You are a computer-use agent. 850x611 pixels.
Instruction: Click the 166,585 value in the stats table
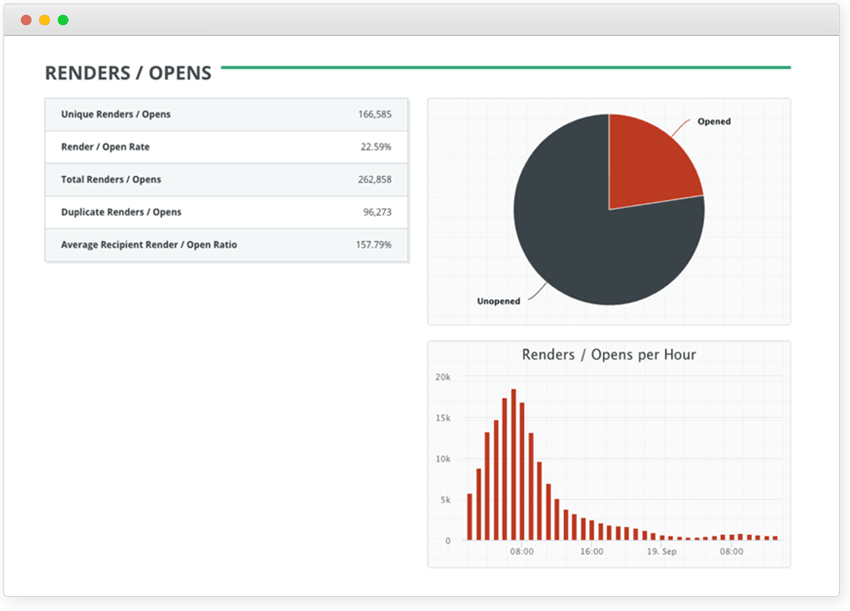[377, 114]
